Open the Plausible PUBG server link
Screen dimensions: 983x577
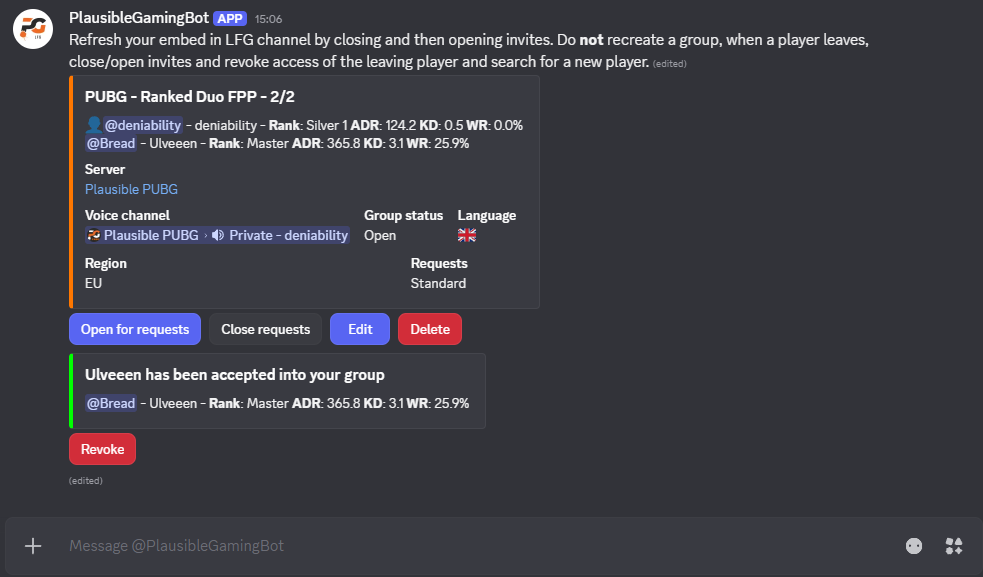pos(131,189)
